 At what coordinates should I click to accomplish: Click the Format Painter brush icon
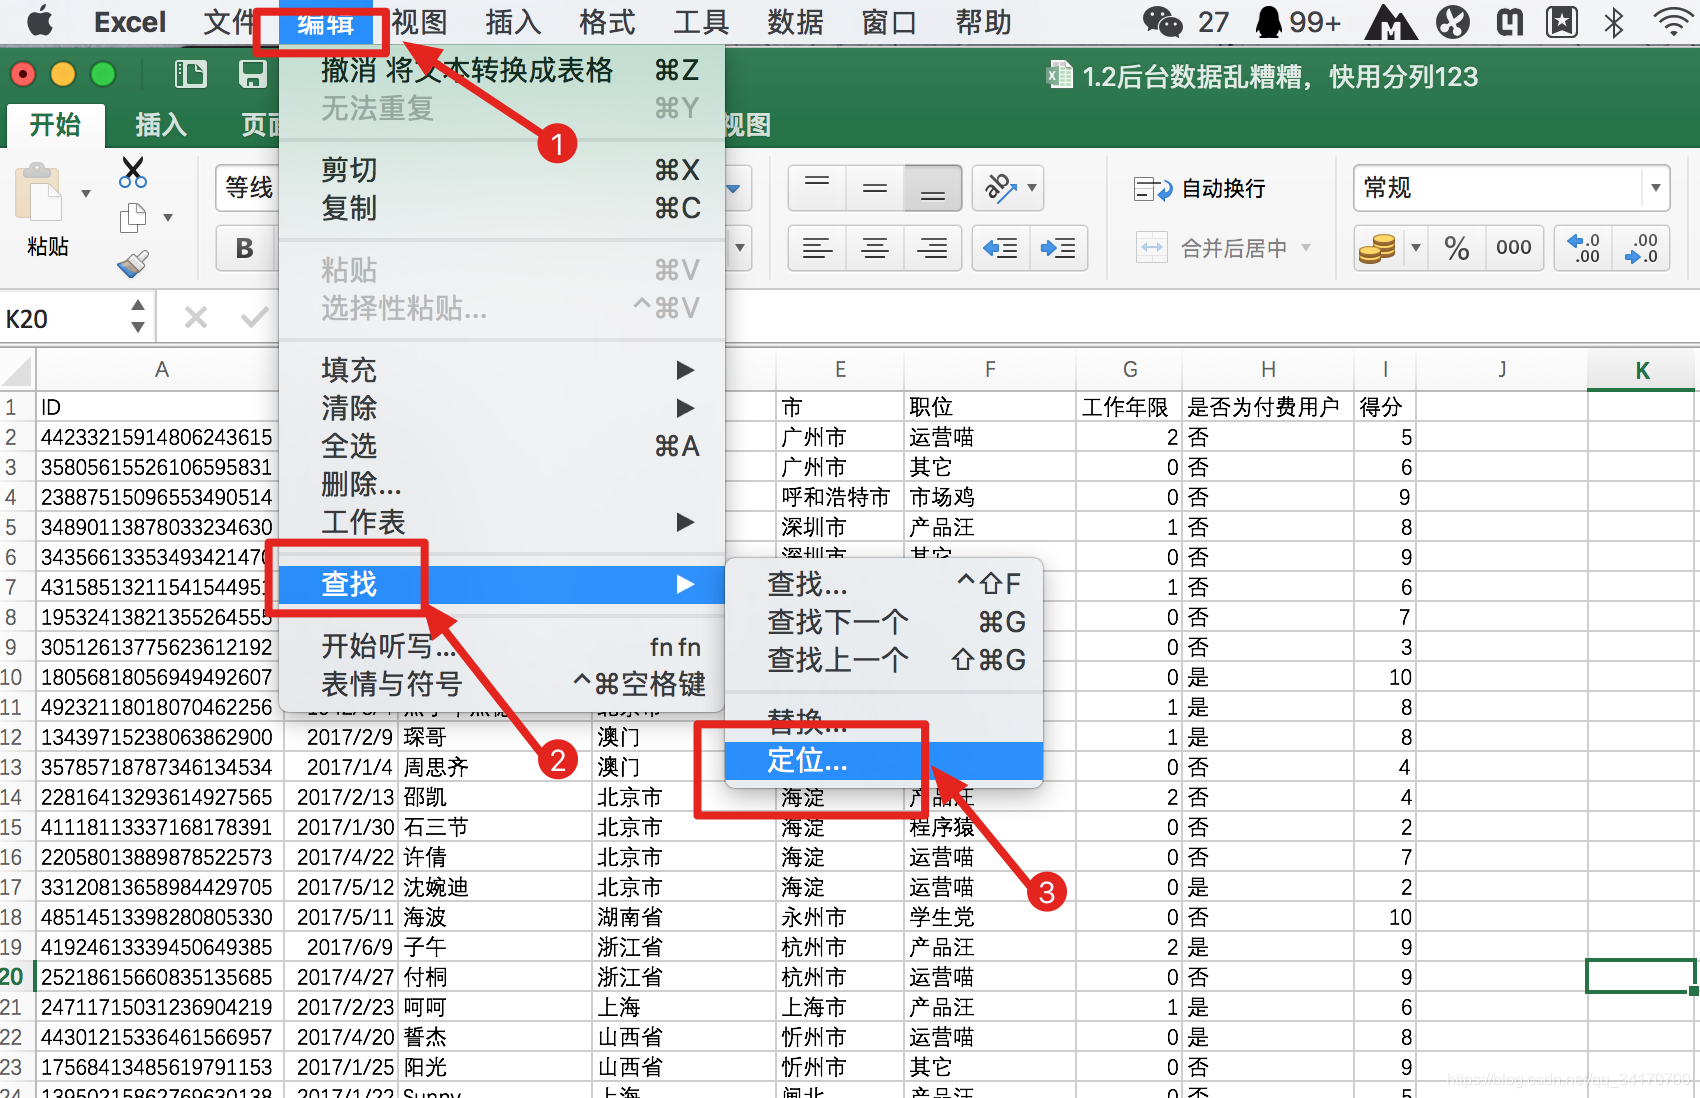(133, 263)
